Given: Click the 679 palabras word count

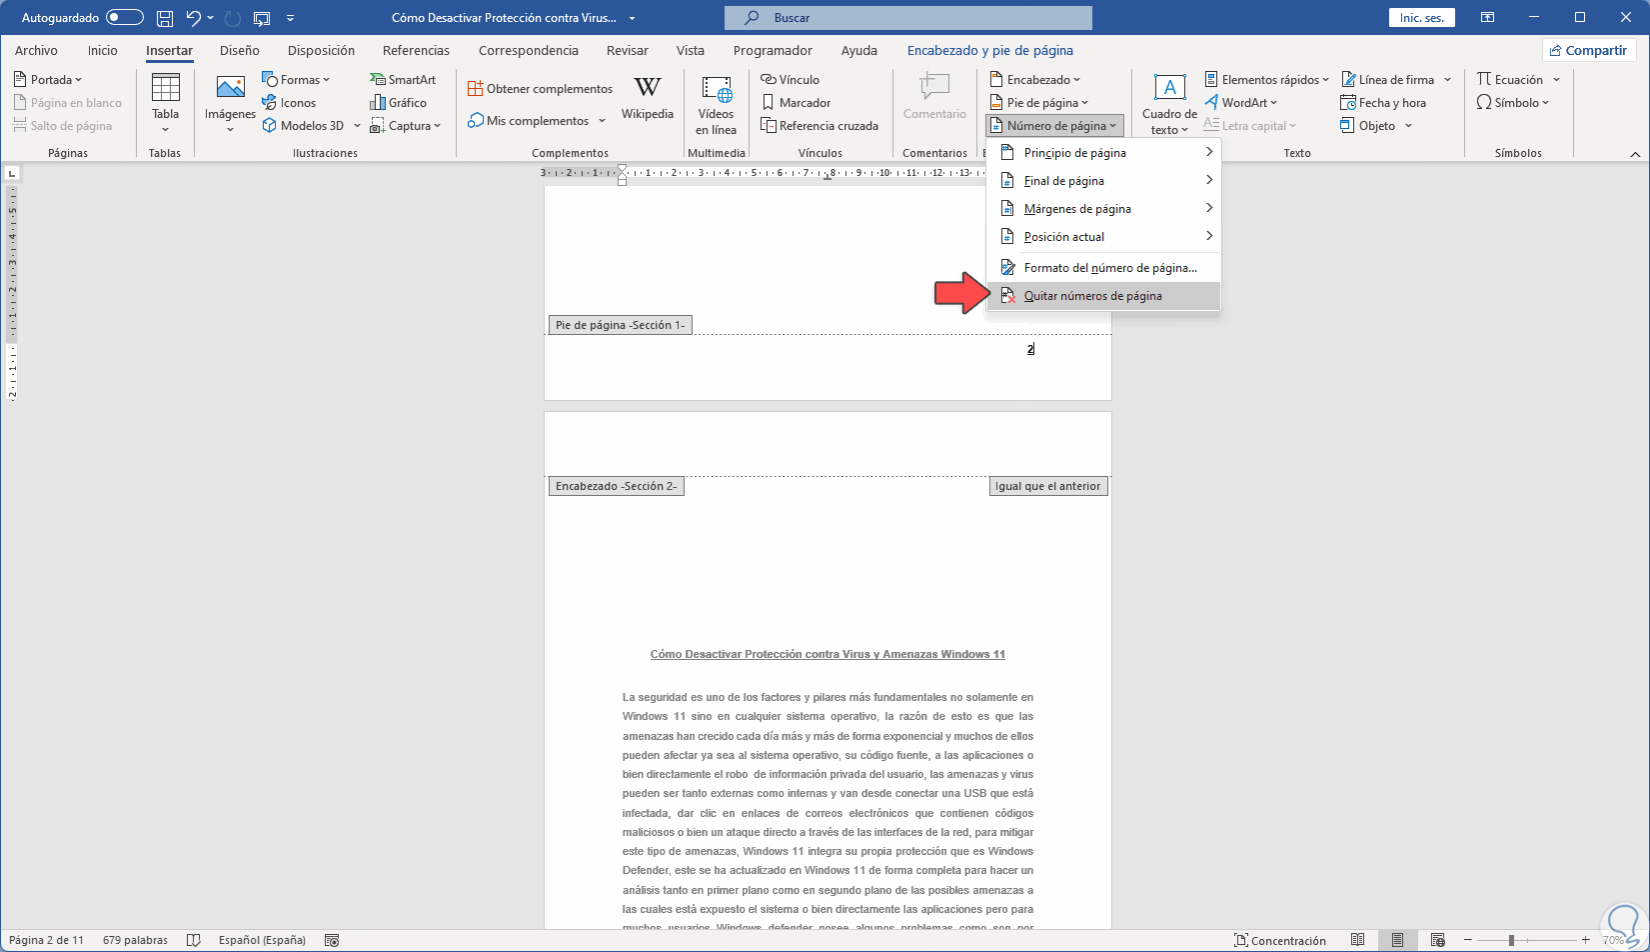Looking at the screenshot, I should [x=135, y=940].
